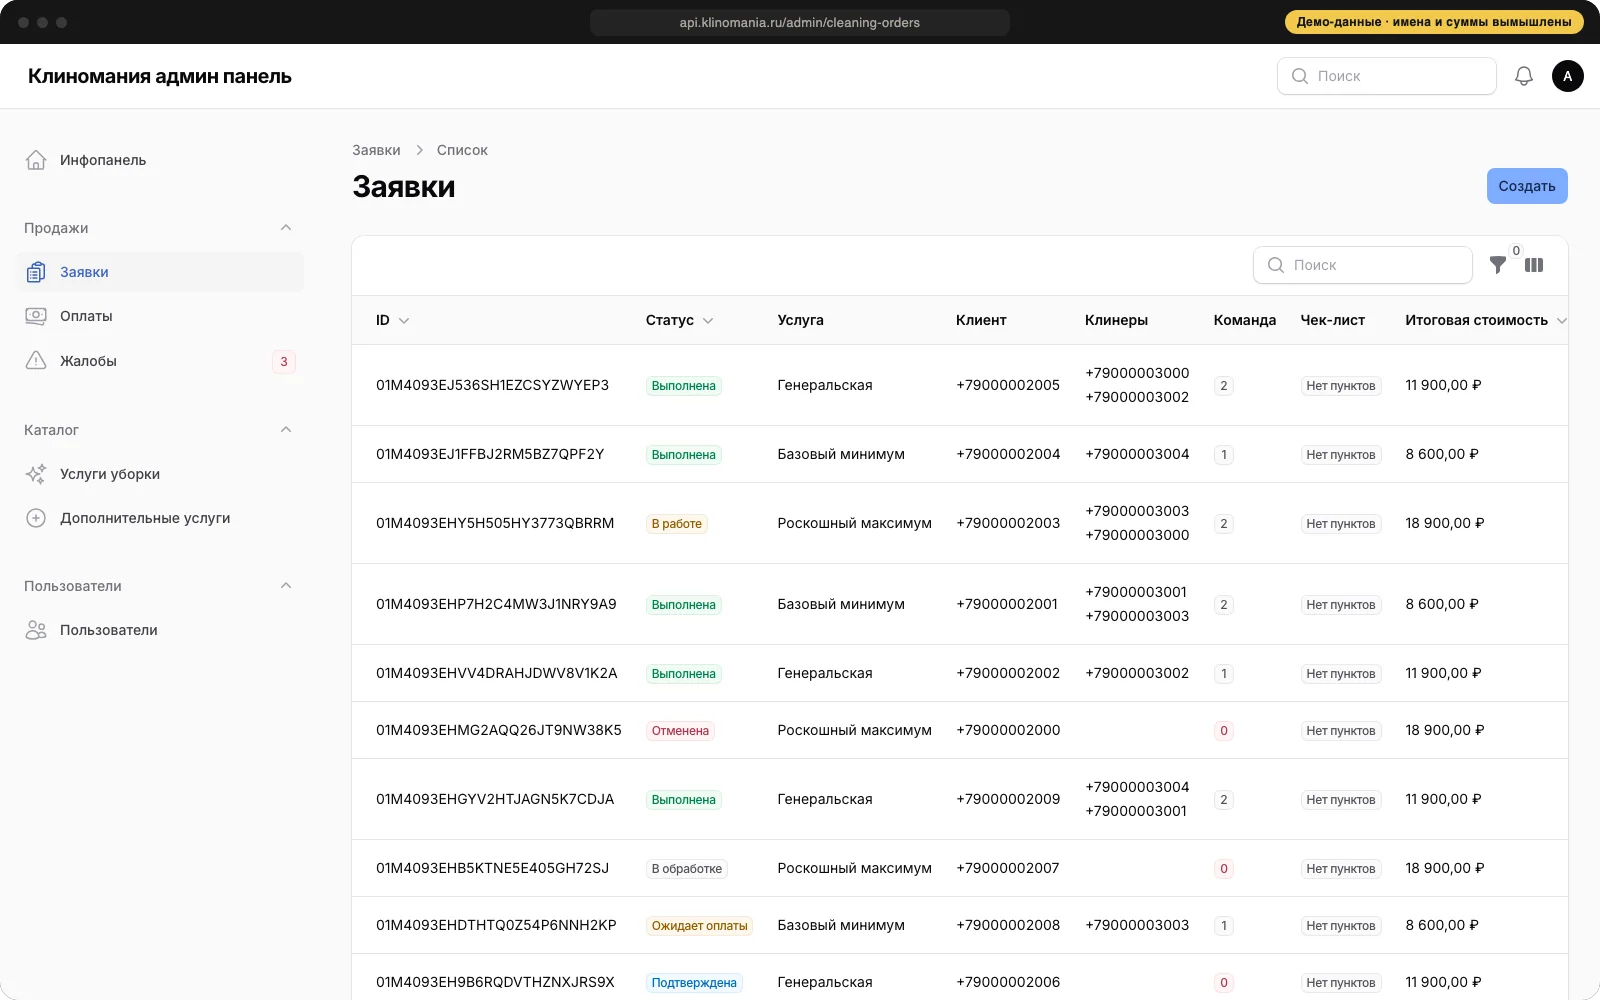This screenshot has height=1000, width=1600.
Task: Click the browser address bar URL
Action: coord(800,22)
